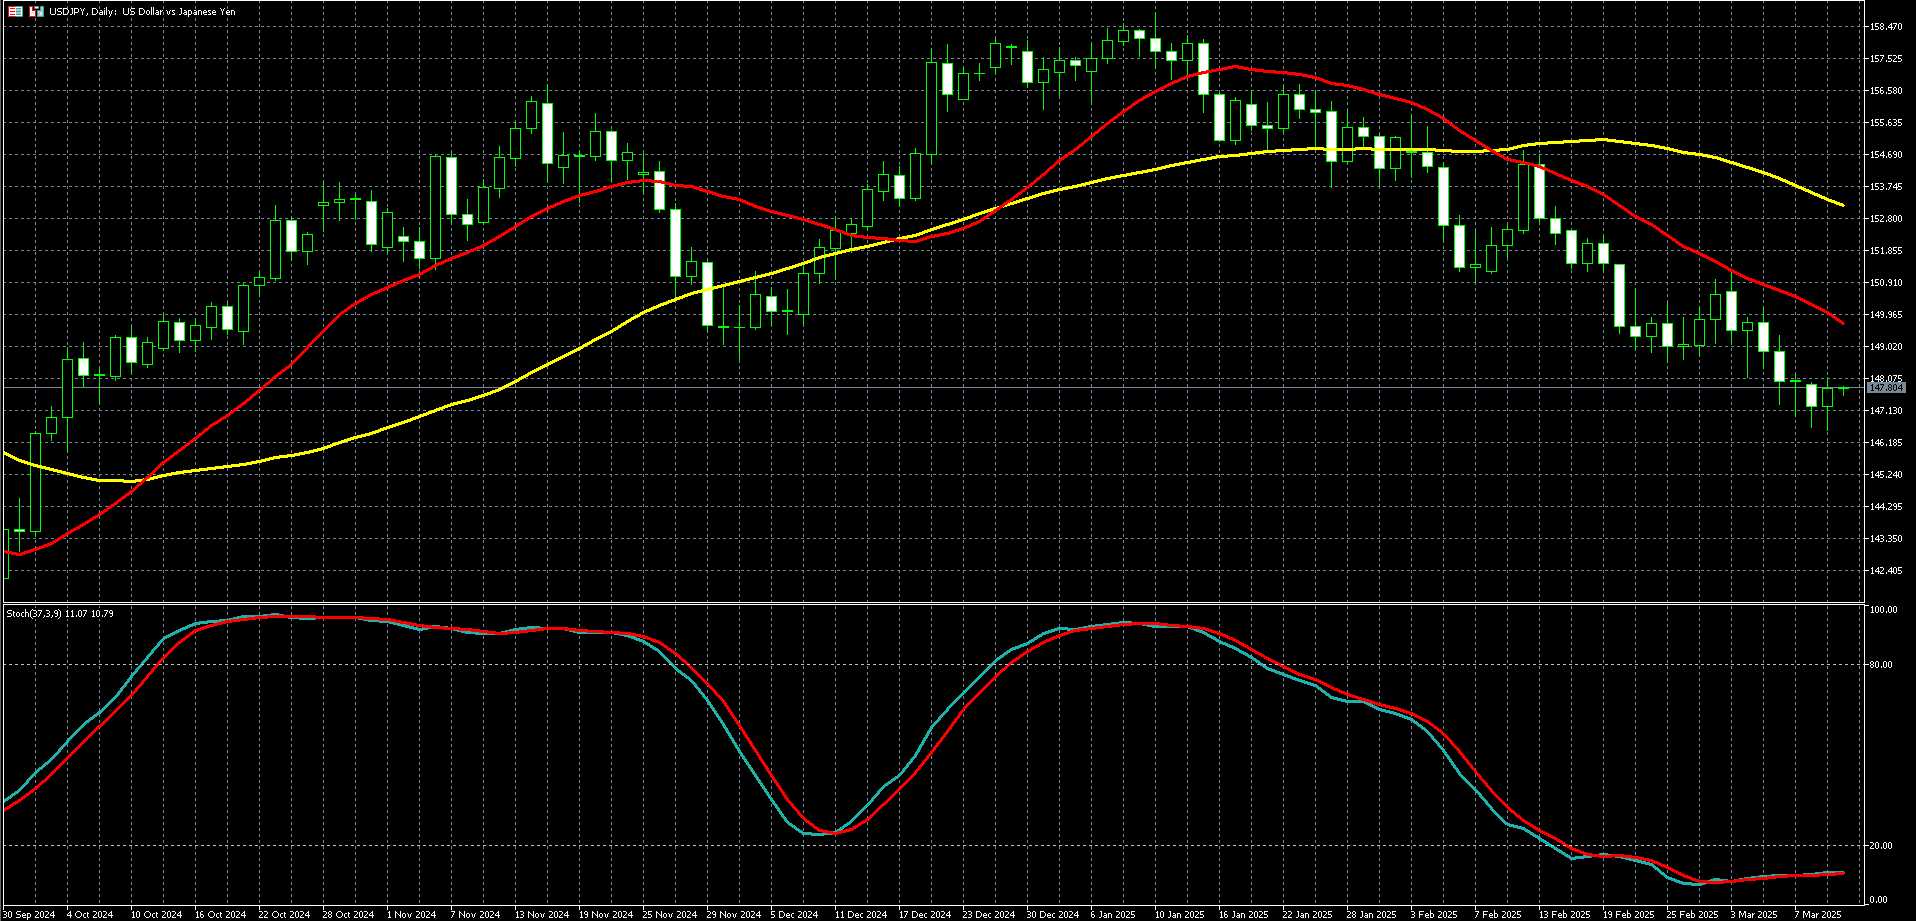This screenshot has height=921, width=1916.
Task: Click the 7 Nov 2024 date label
Action: pyautogui.click(x=475, y=914)
